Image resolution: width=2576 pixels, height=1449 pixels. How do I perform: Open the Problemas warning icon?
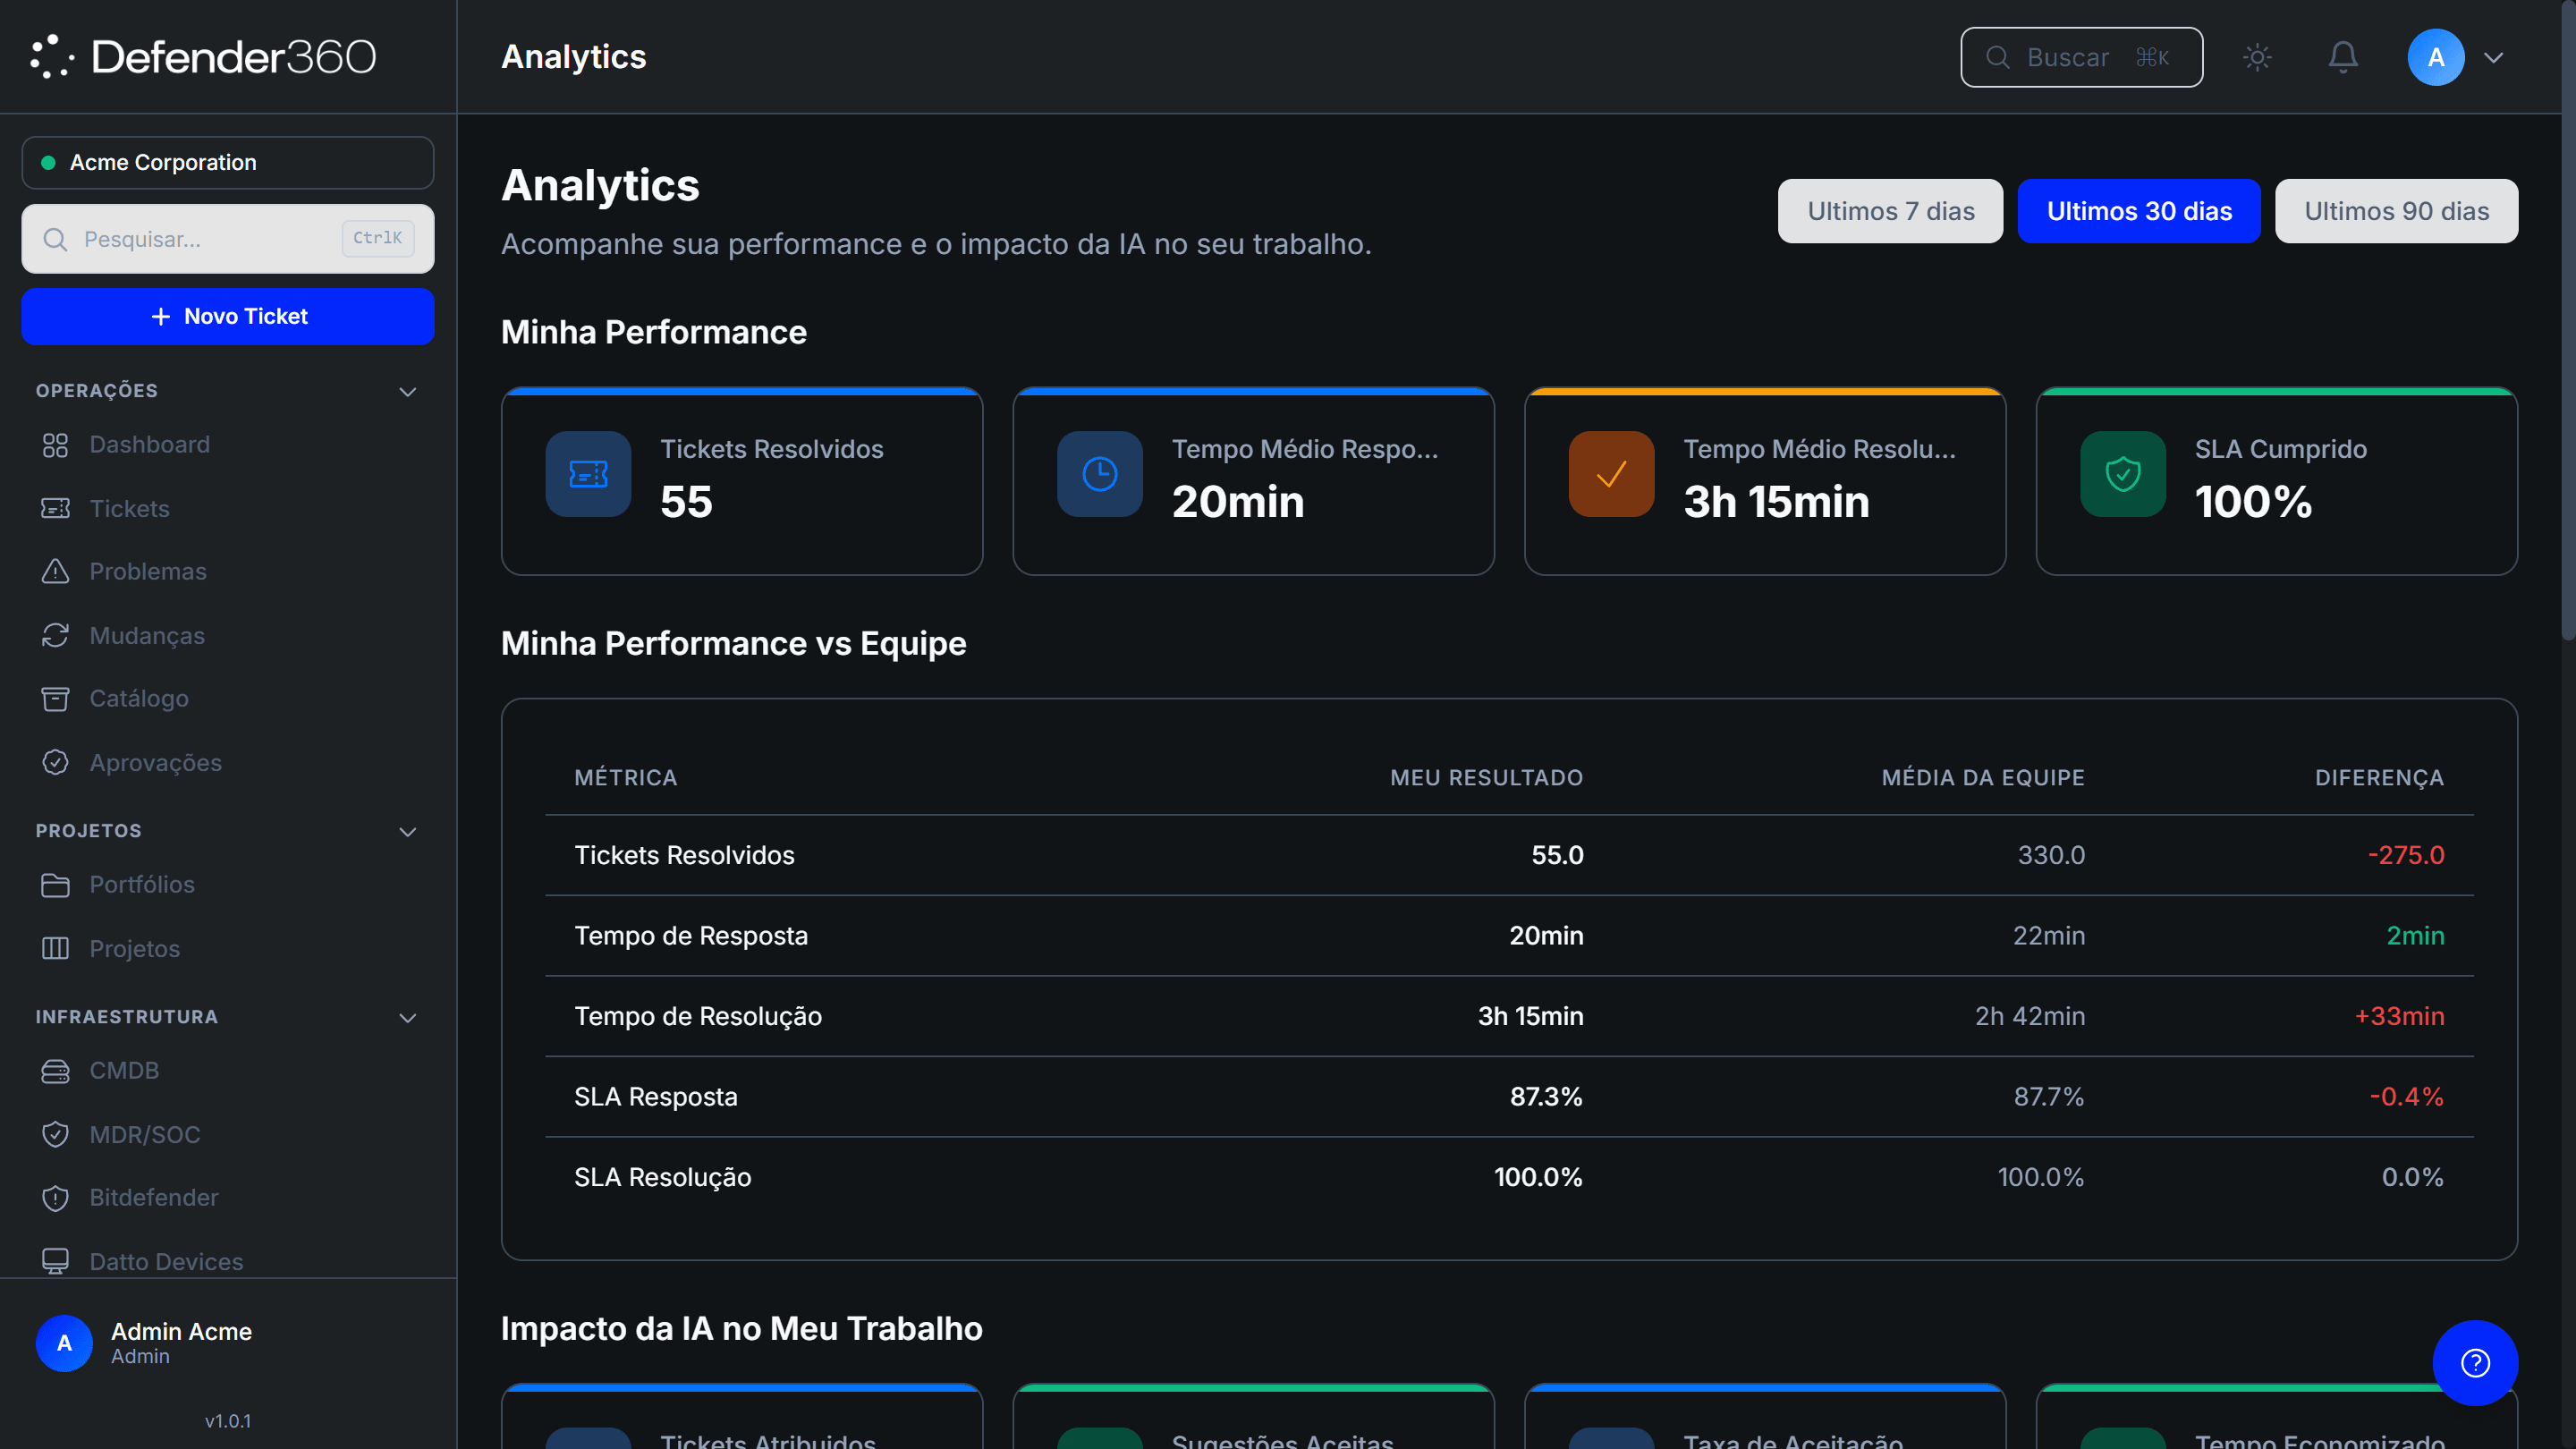(56, 572)
